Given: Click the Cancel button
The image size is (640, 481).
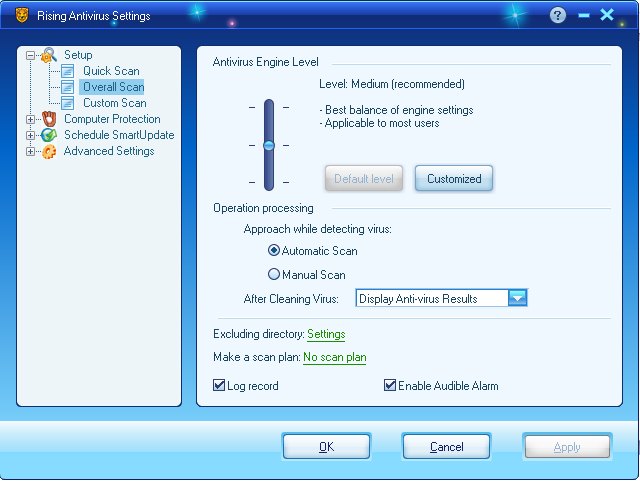Looking at the screenshot, I should click(447, 447).
